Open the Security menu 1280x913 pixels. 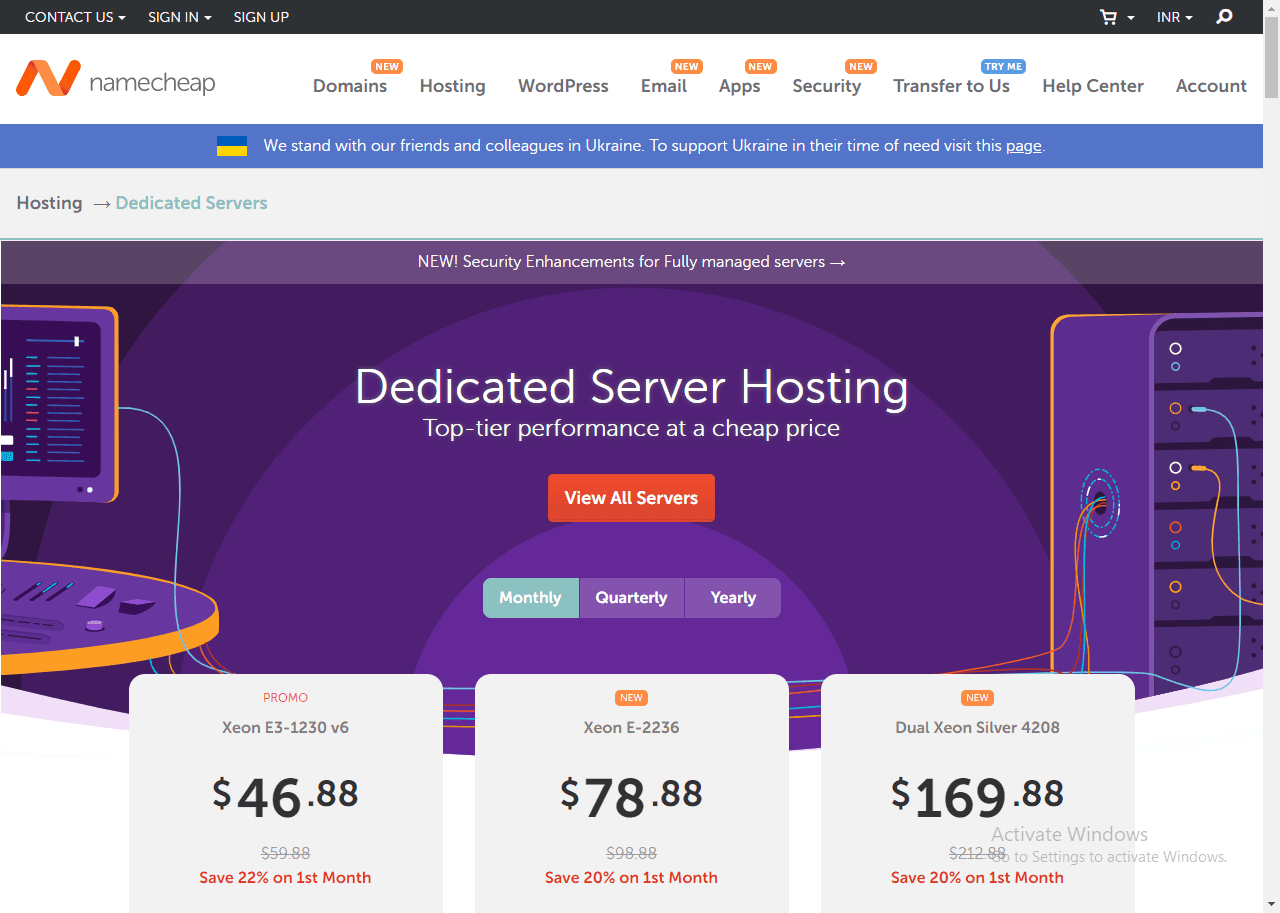pyautogui.click(x=827, y=86)
